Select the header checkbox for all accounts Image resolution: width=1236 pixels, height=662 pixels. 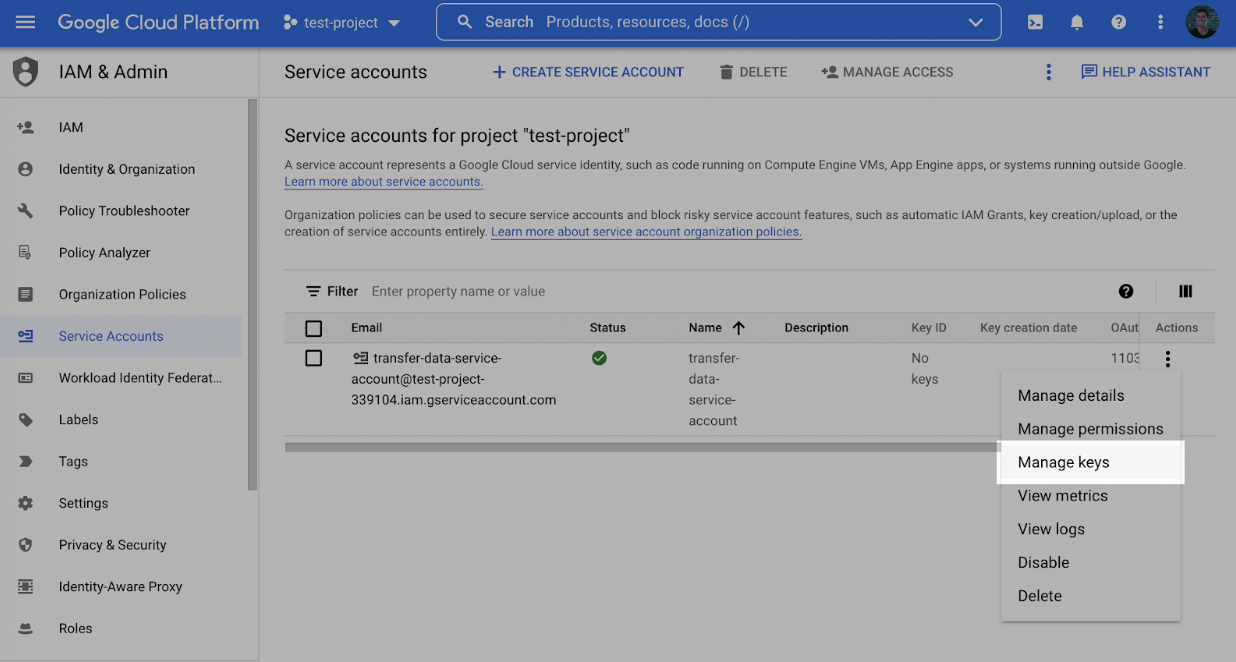pos(314,328)
